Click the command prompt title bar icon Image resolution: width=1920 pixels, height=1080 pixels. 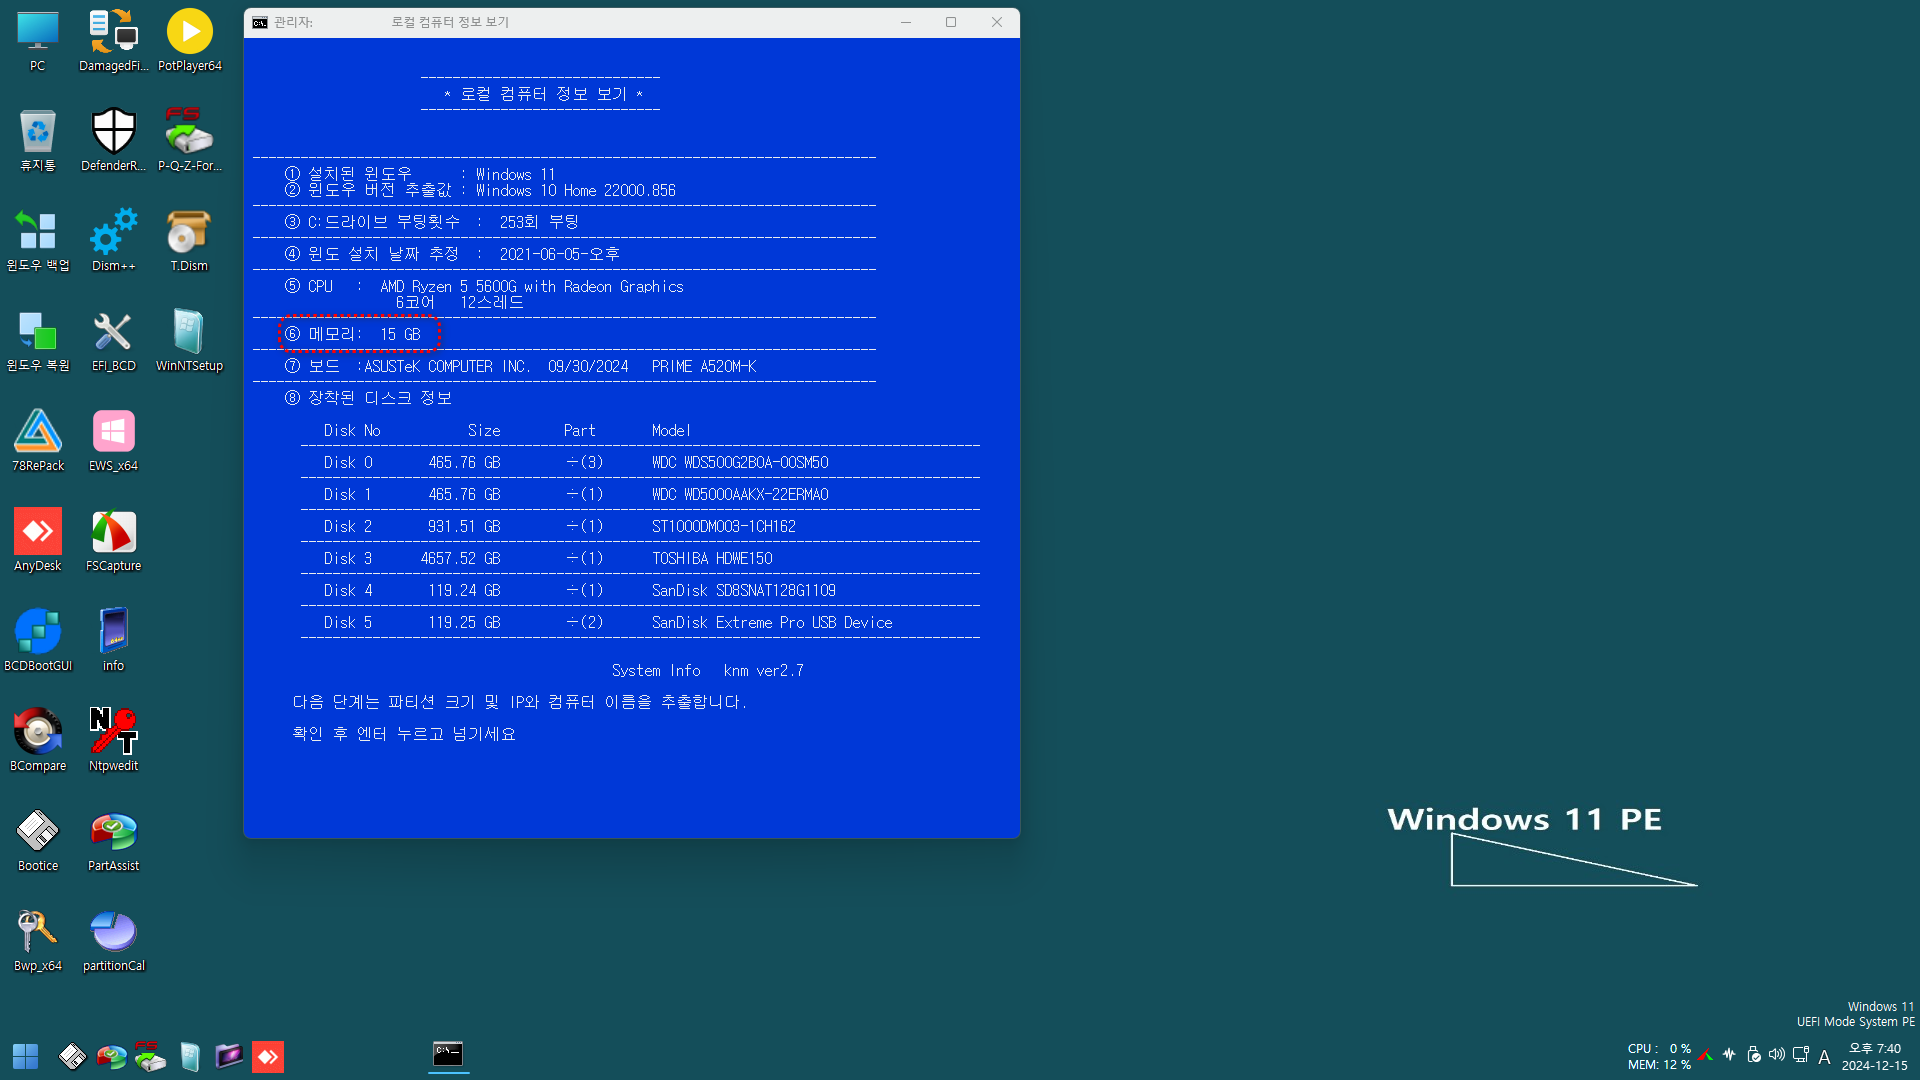tap(260, 22)
